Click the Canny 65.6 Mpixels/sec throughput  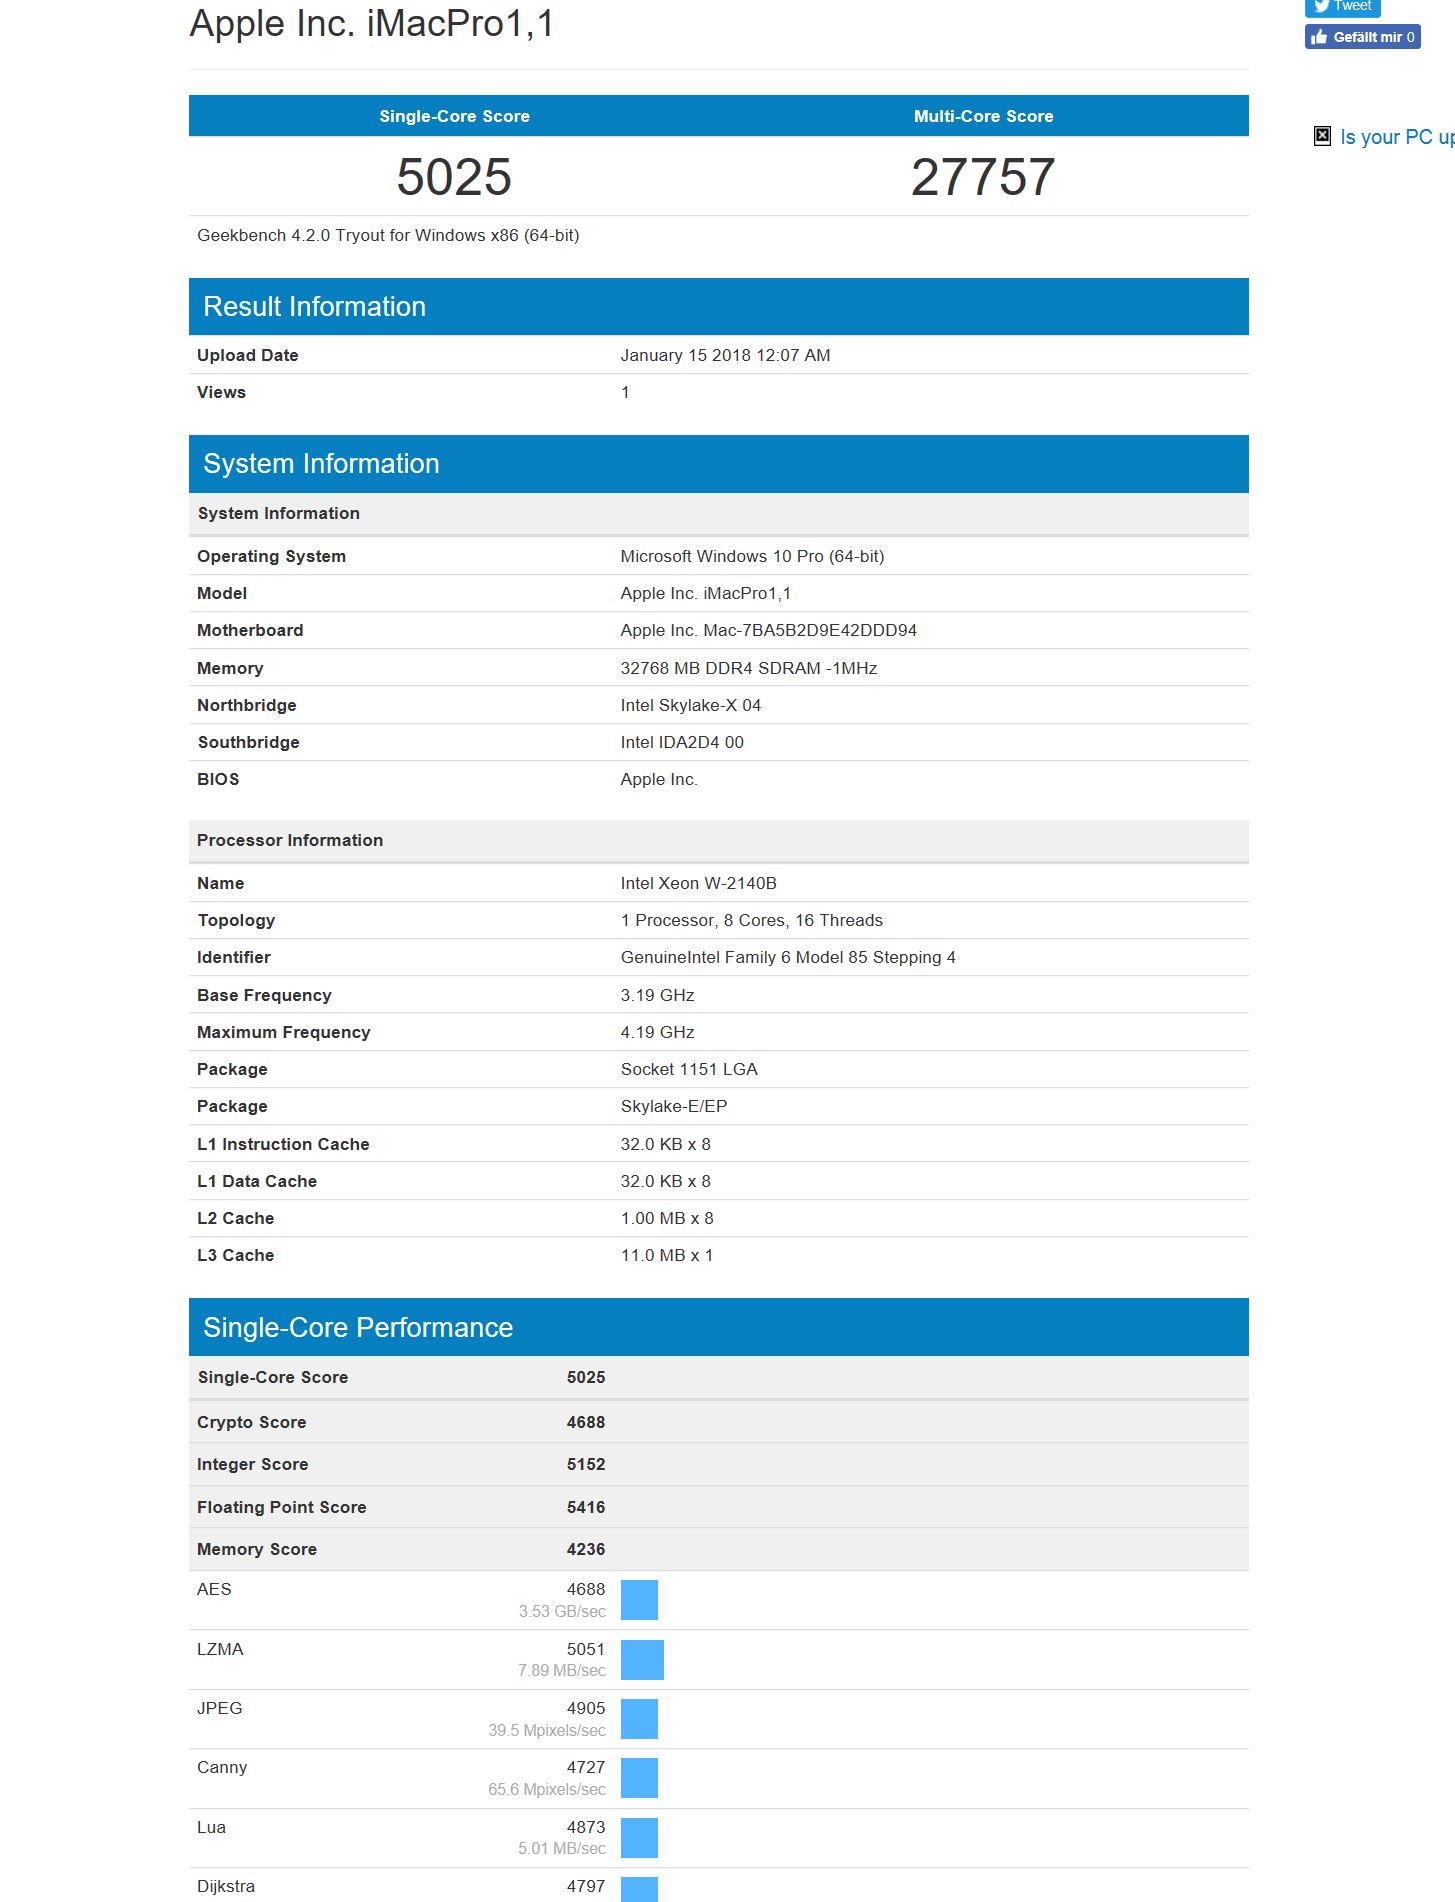click(x=547, y=1789)
